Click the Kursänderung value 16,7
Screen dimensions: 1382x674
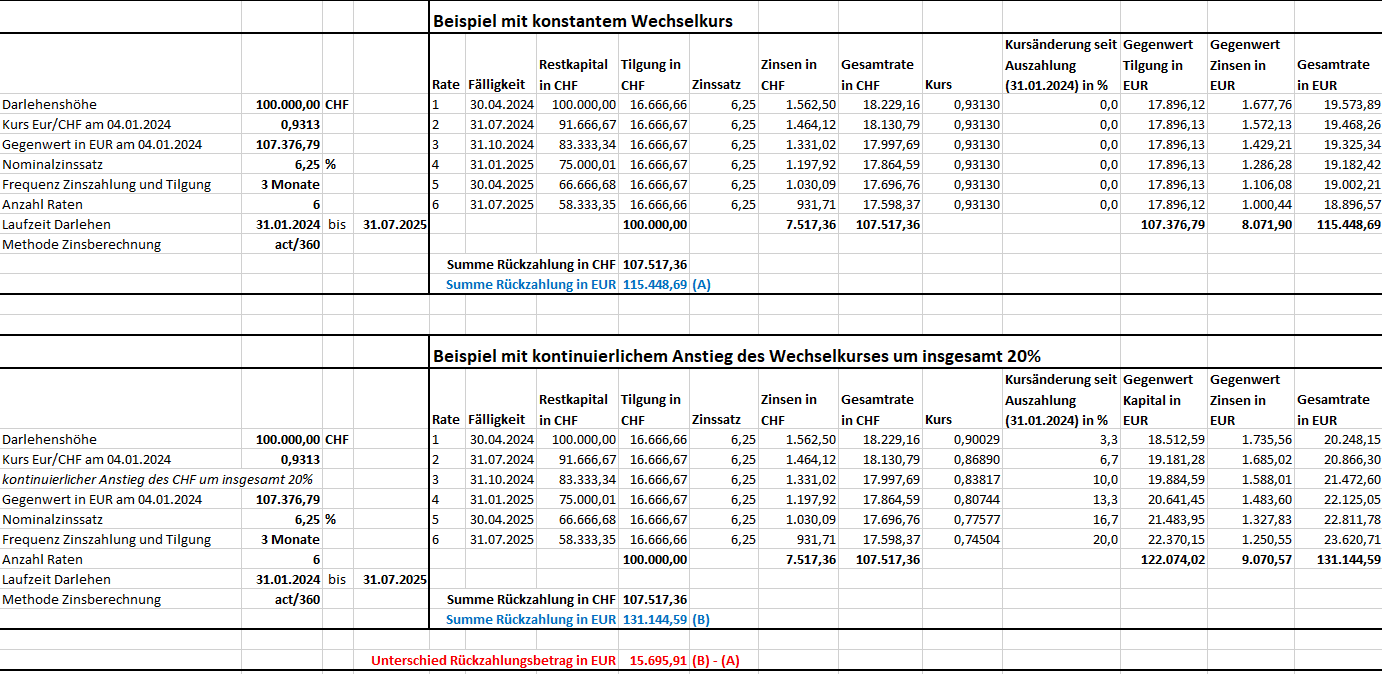(x=1105, y=519)
